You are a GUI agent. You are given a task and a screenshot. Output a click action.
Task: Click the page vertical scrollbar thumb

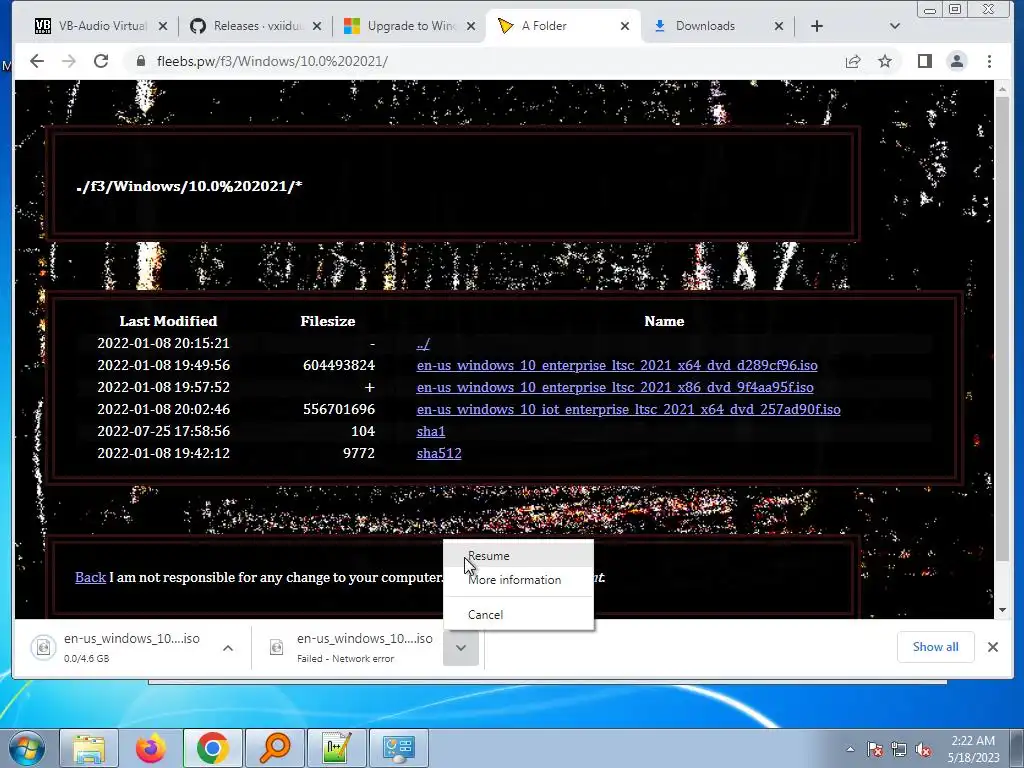pyautogui.click(x=1002, y=327)
